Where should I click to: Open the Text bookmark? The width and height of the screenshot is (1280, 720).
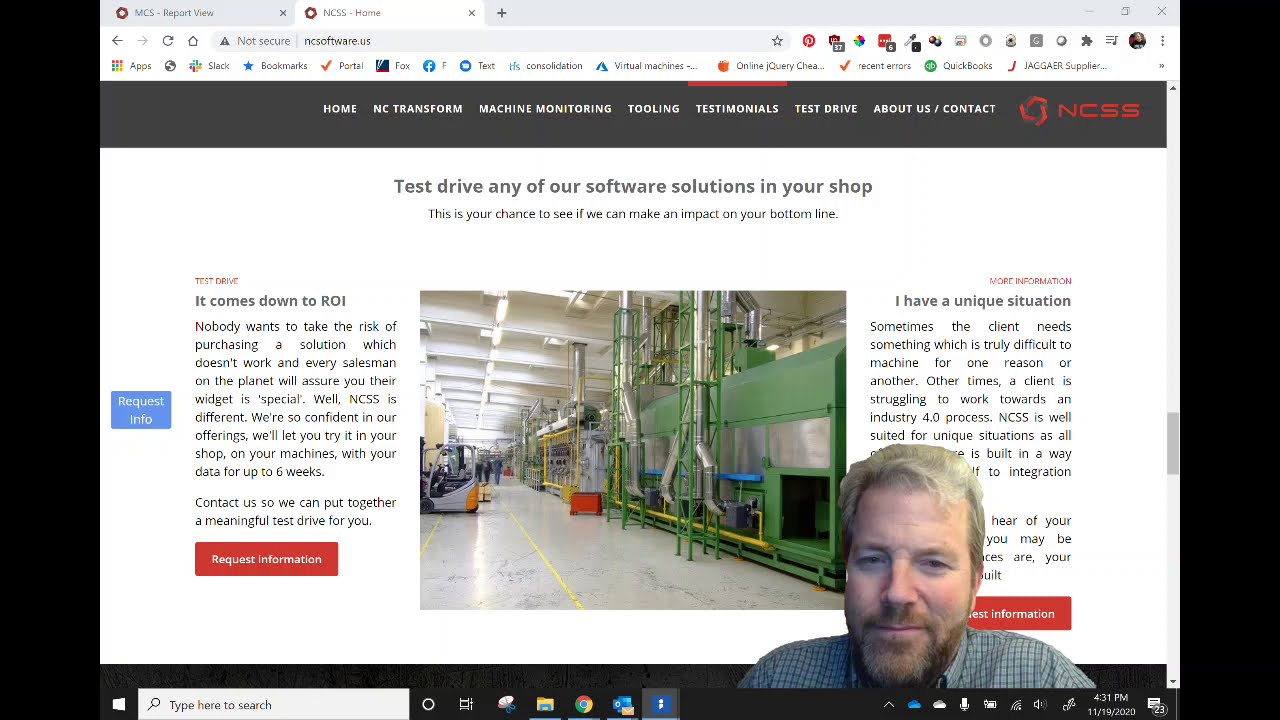coord(477,66)
